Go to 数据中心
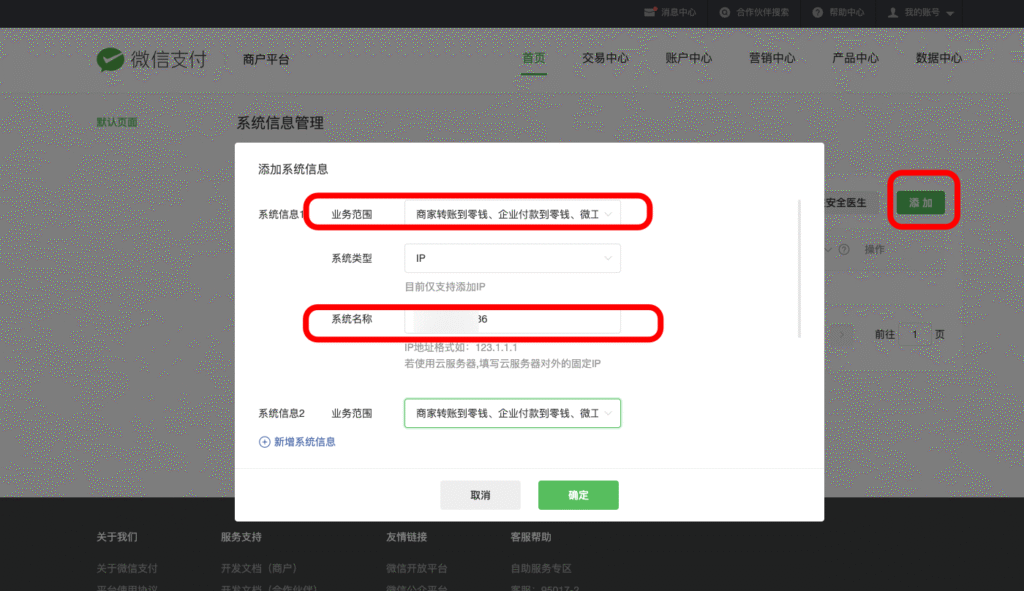1024x591 pixels. (x=937, y=58)
